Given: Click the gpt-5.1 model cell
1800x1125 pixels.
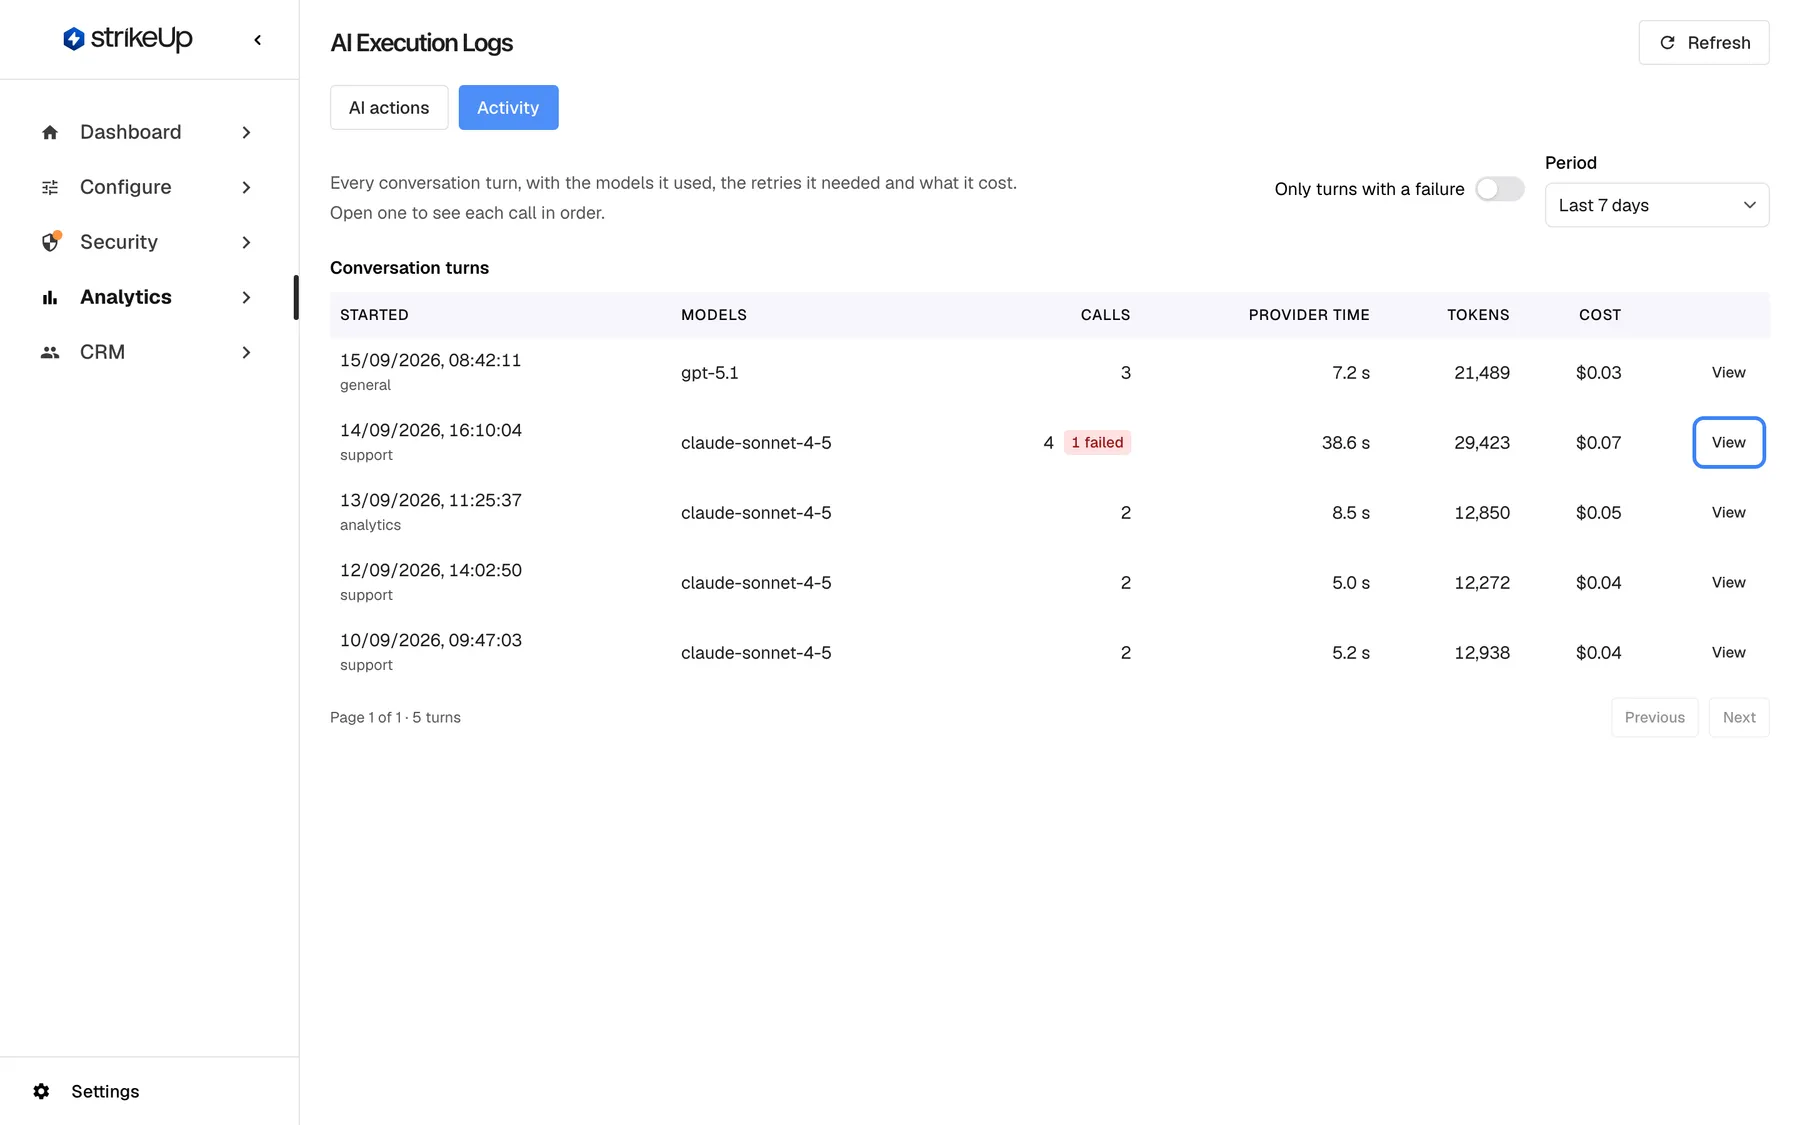Looking at the screenshot, I should tap(710, 372).
